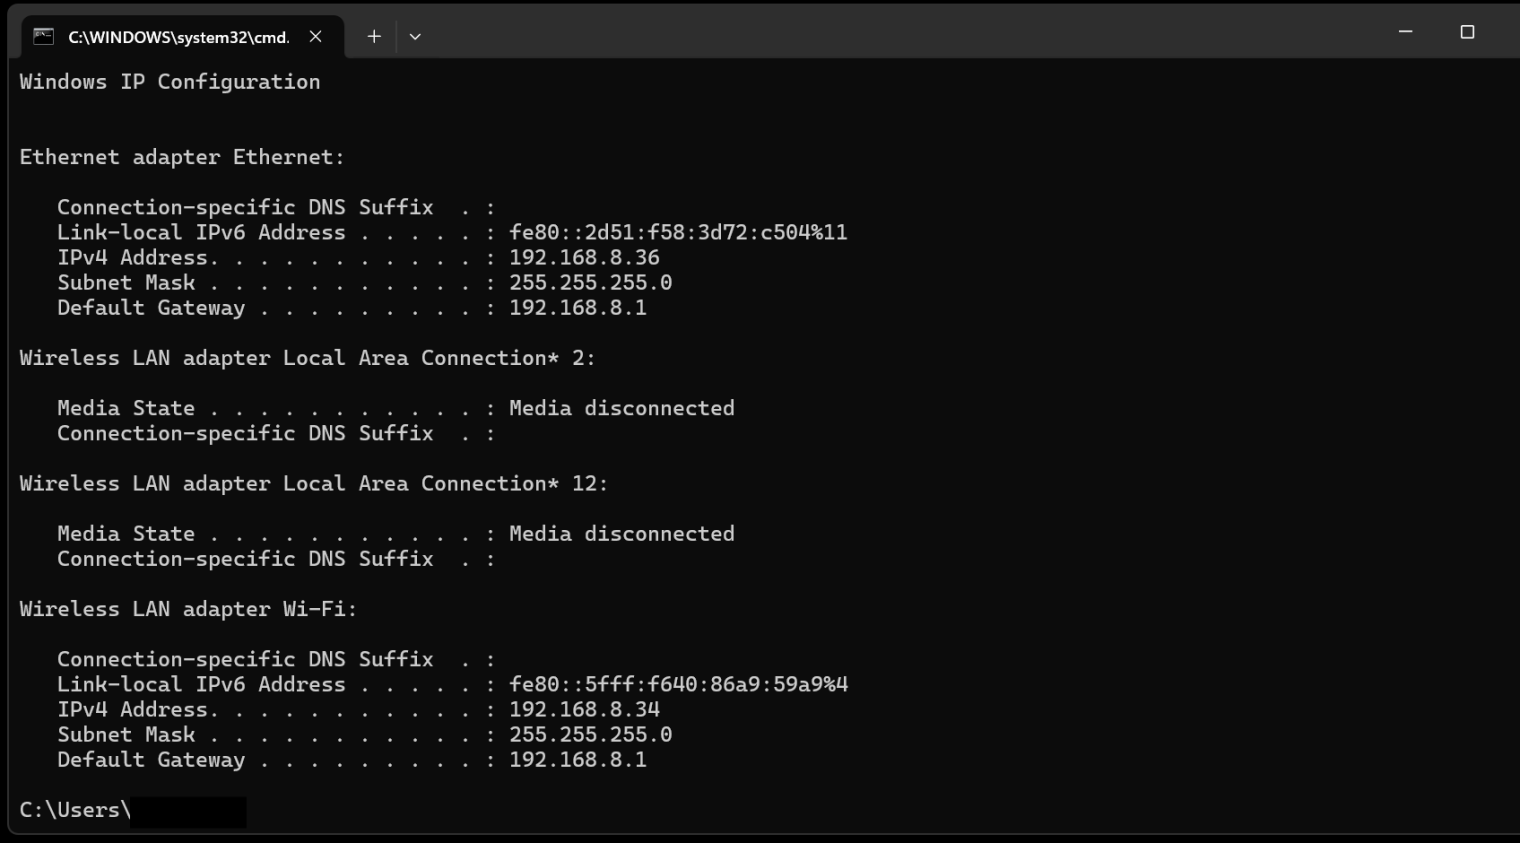Click the empty title bar area
This screenshot has width=1520, height=843.
900,32
